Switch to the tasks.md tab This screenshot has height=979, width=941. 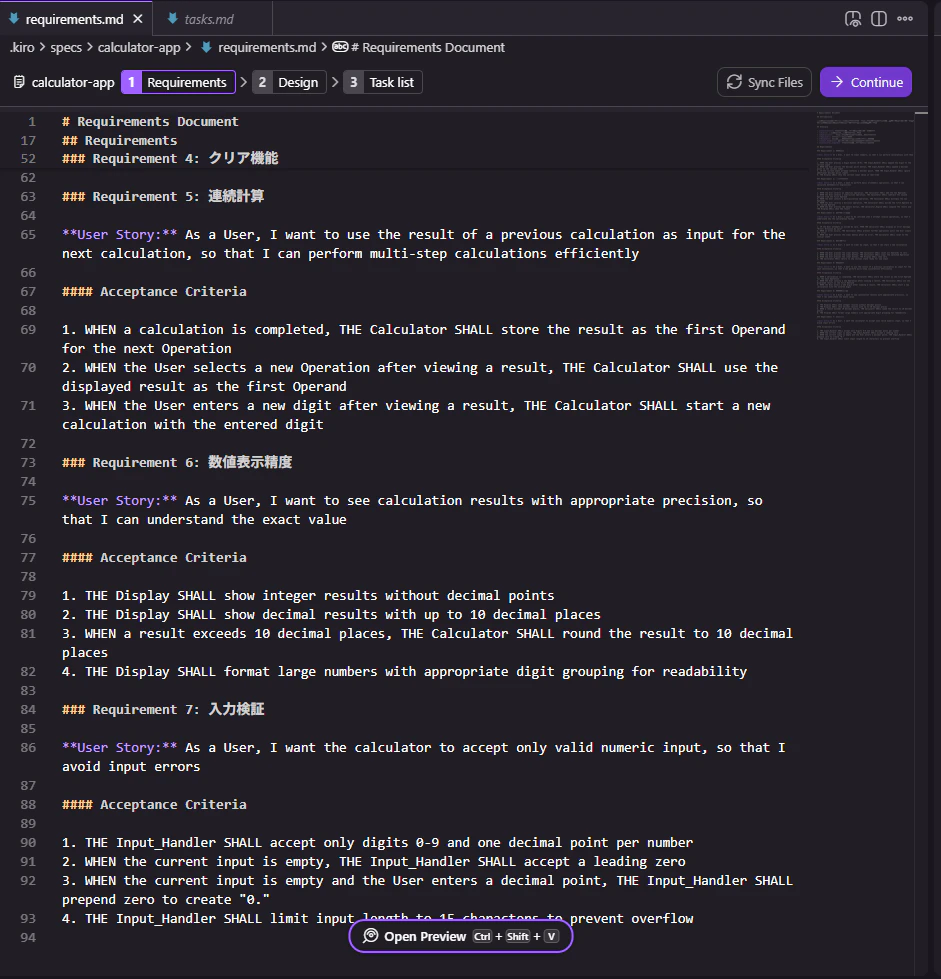[x=200, y=19]
